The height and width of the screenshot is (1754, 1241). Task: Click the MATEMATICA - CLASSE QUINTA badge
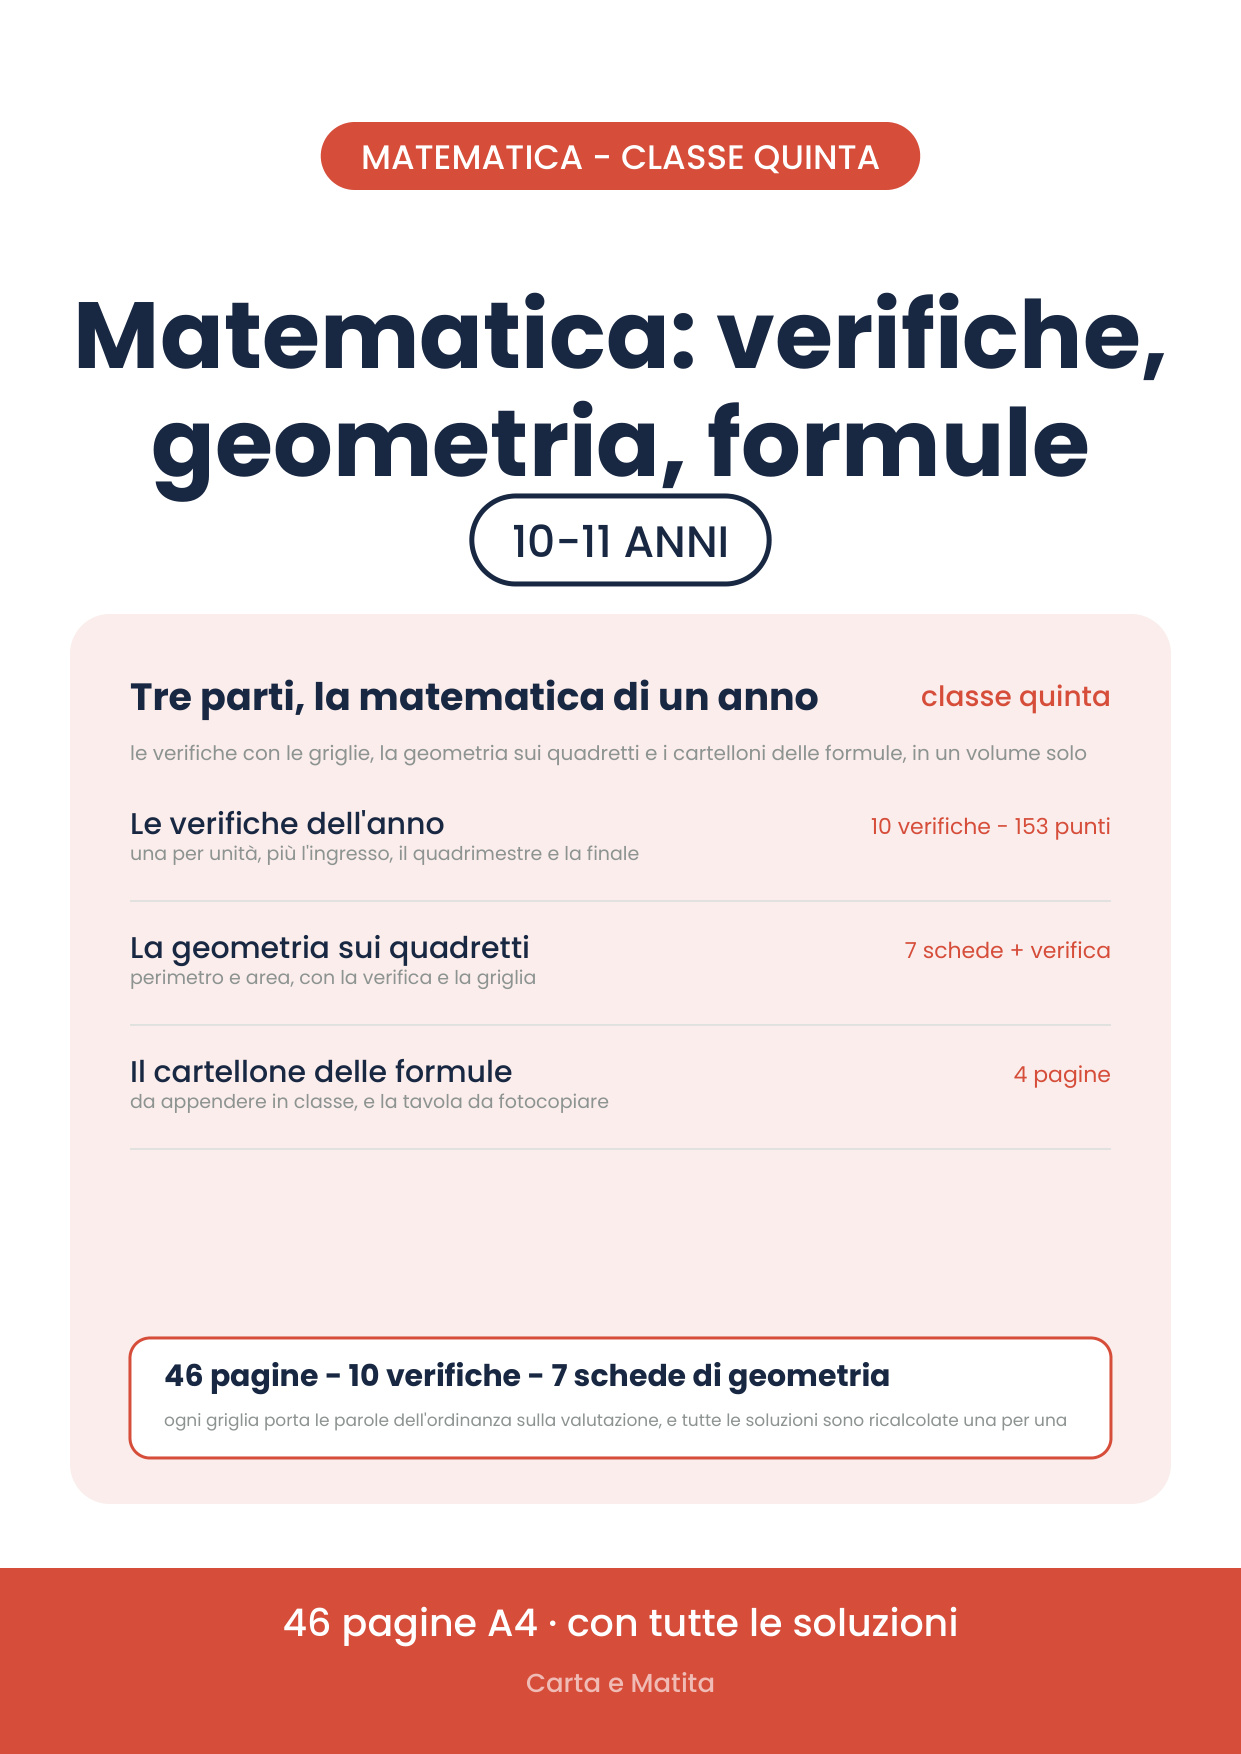point(620,156)
